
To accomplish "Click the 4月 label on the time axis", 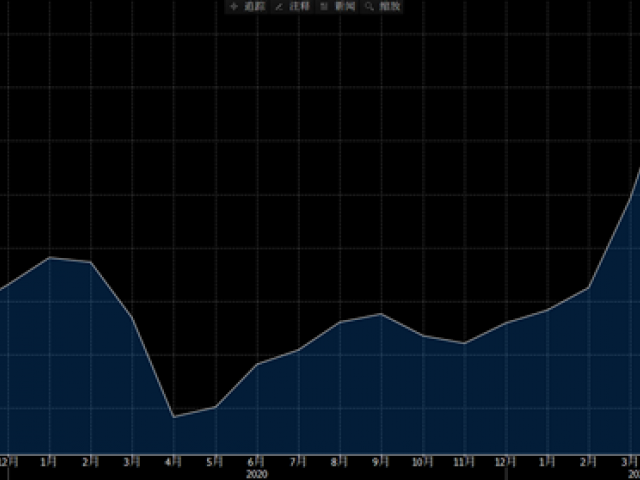I will 174,462.
